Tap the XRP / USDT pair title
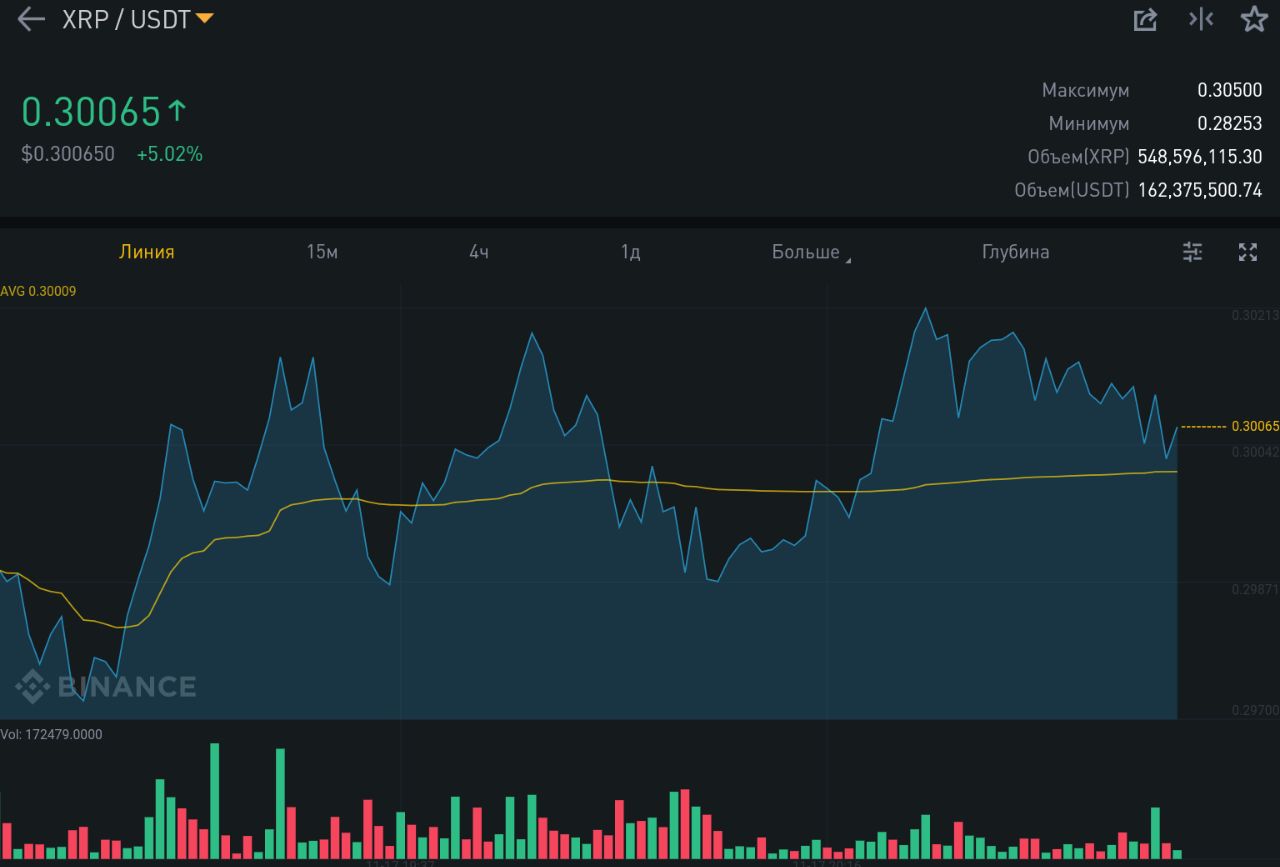 [x=126, y=19]
